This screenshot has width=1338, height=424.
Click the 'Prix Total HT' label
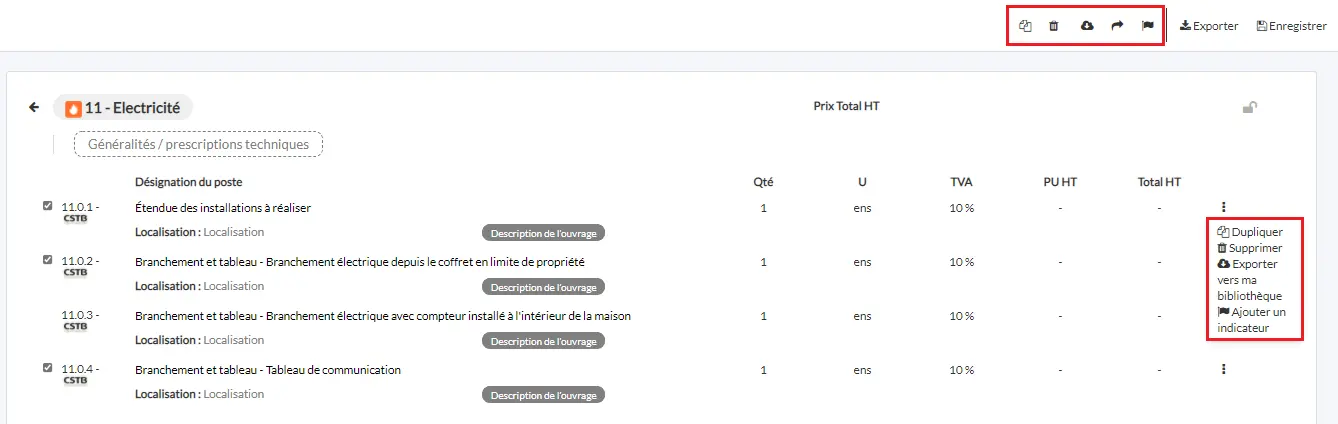[846, 105]
